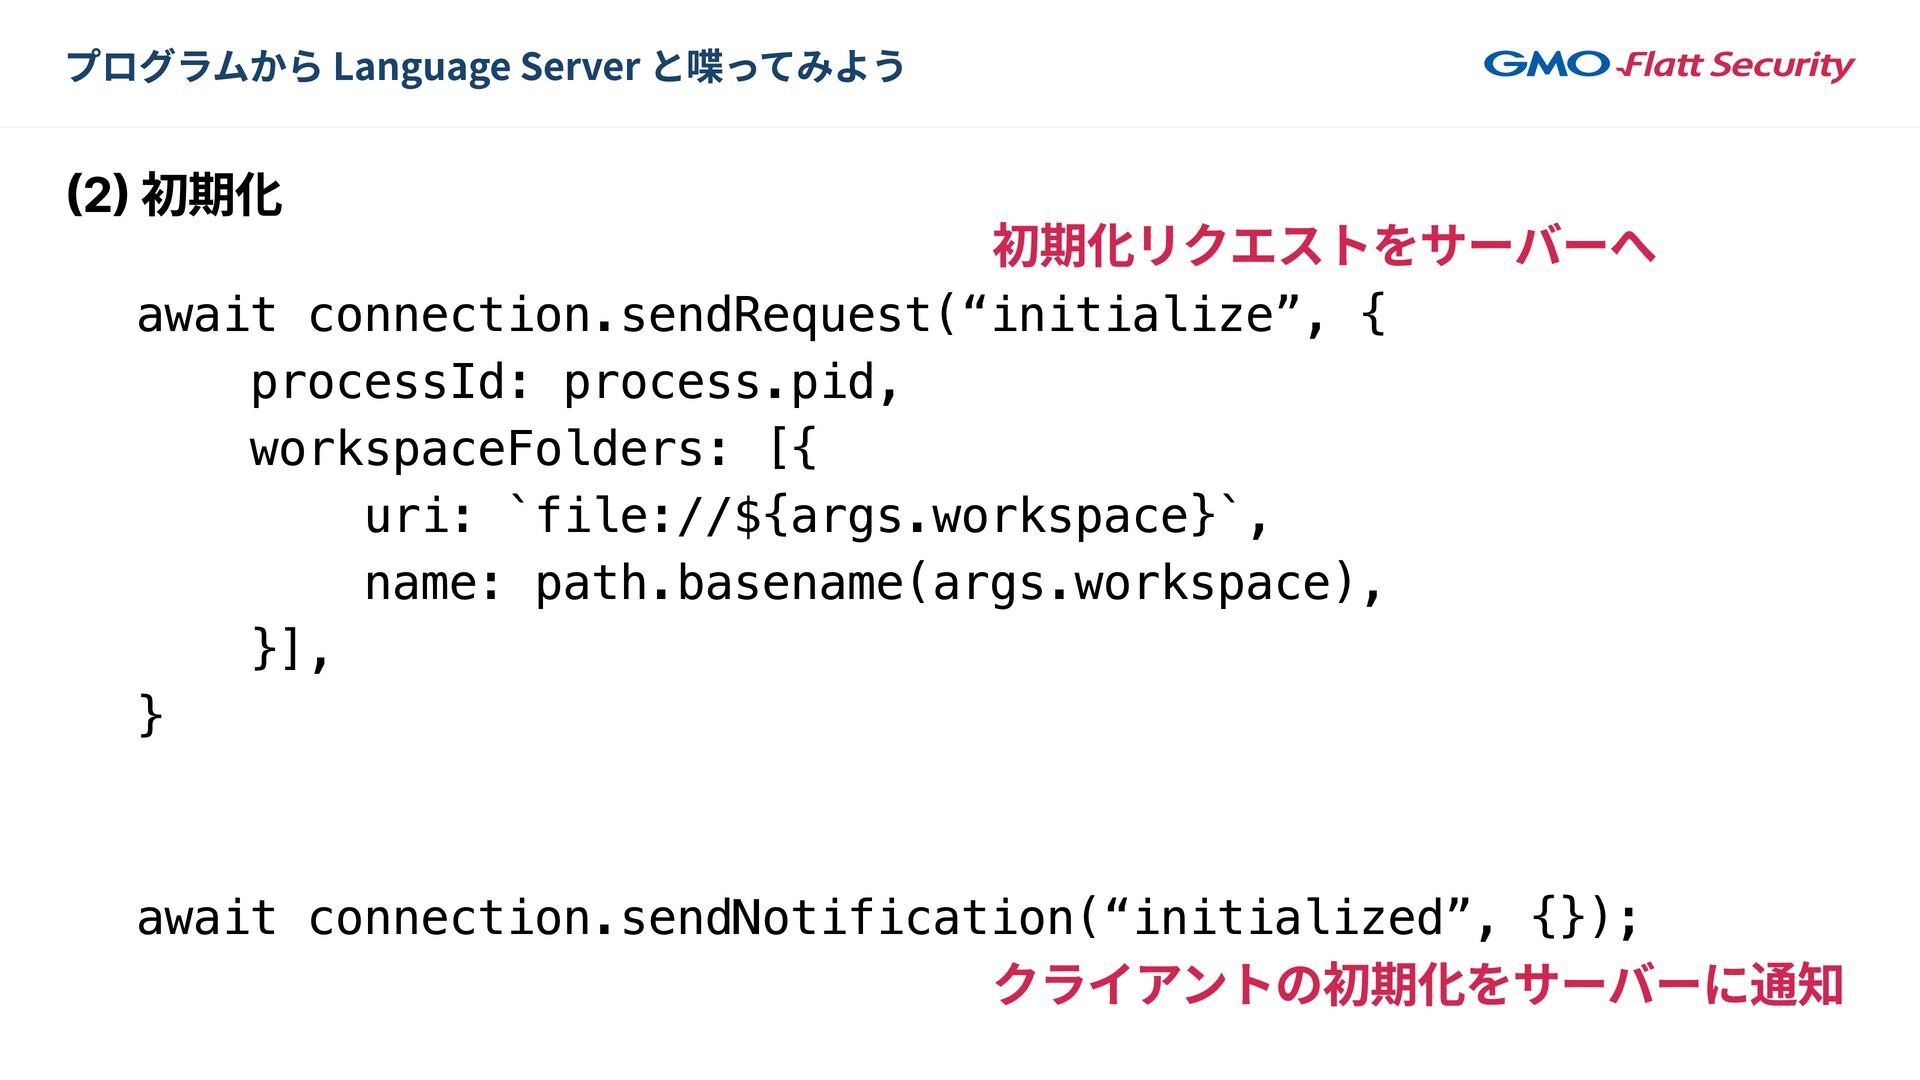Click the closing "}]," line

pos(290,650)
